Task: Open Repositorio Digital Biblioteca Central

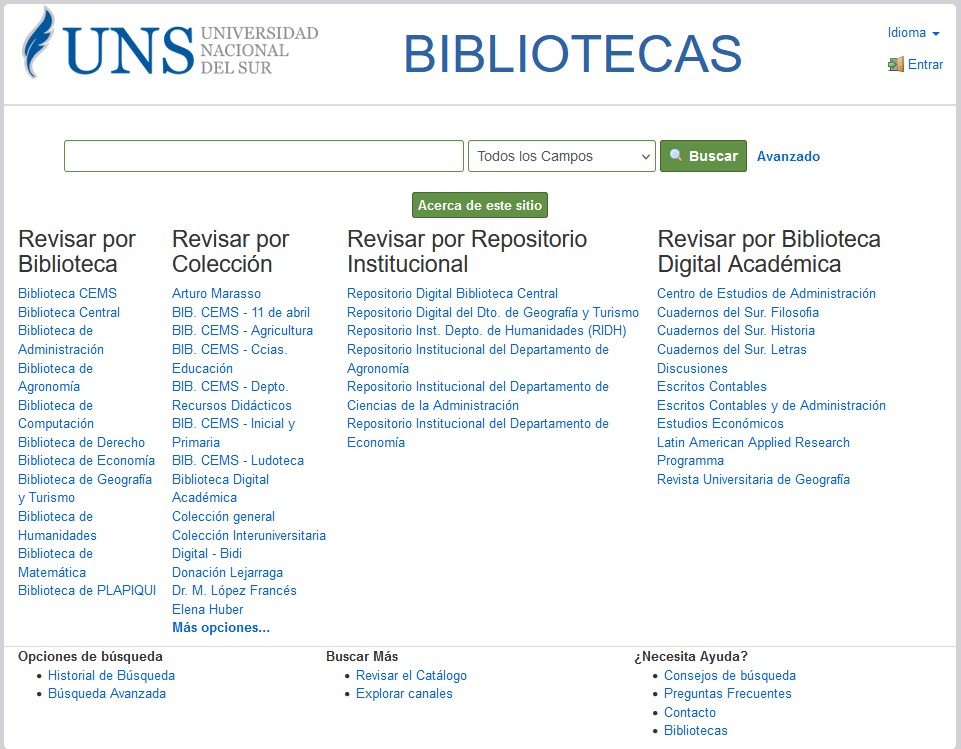Action: pyautogui.click(x=452, y=294)
